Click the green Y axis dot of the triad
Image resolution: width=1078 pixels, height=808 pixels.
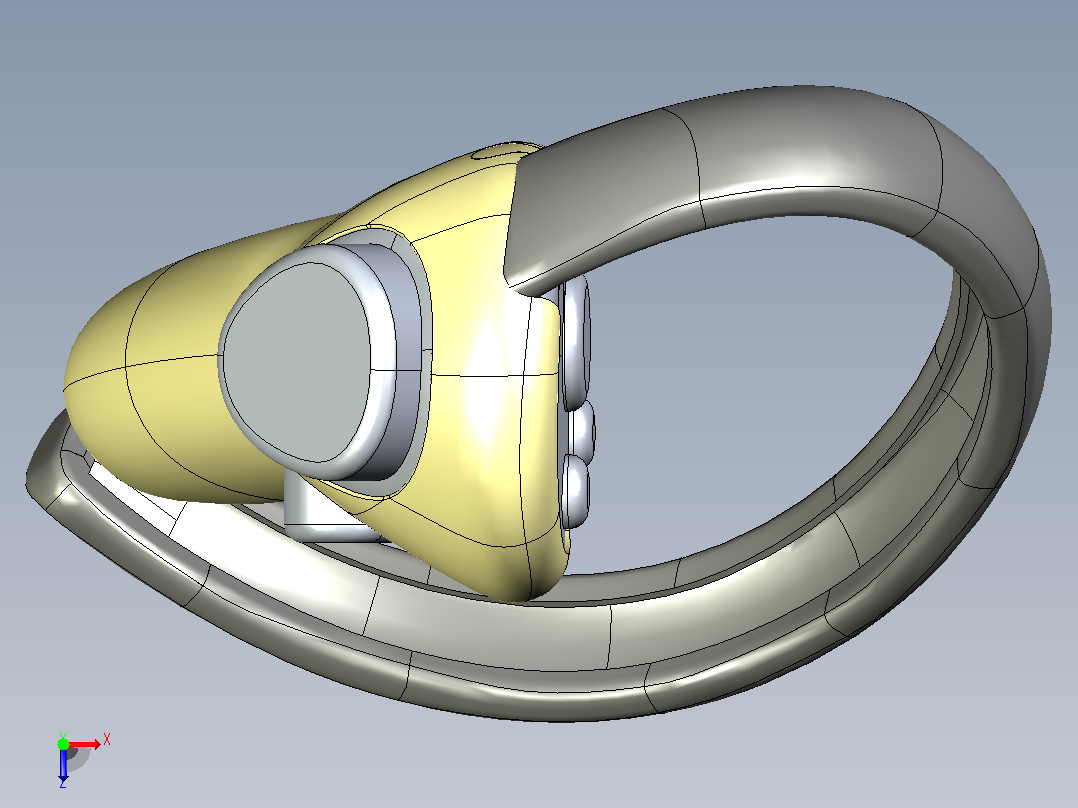tap(63, 744)
